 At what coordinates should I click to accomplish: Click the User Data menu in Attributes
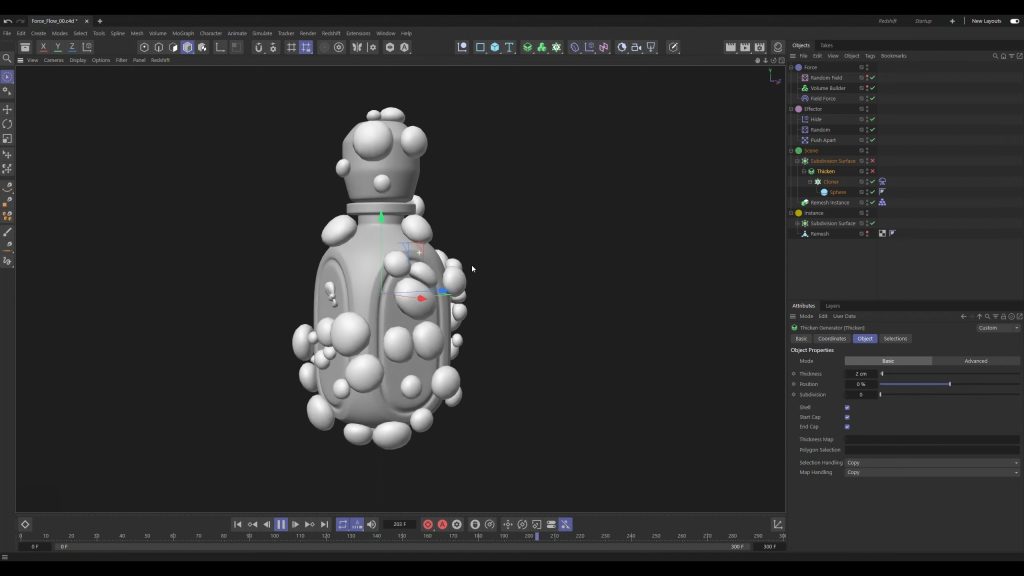pyautogui.click(x=844, y=316)
